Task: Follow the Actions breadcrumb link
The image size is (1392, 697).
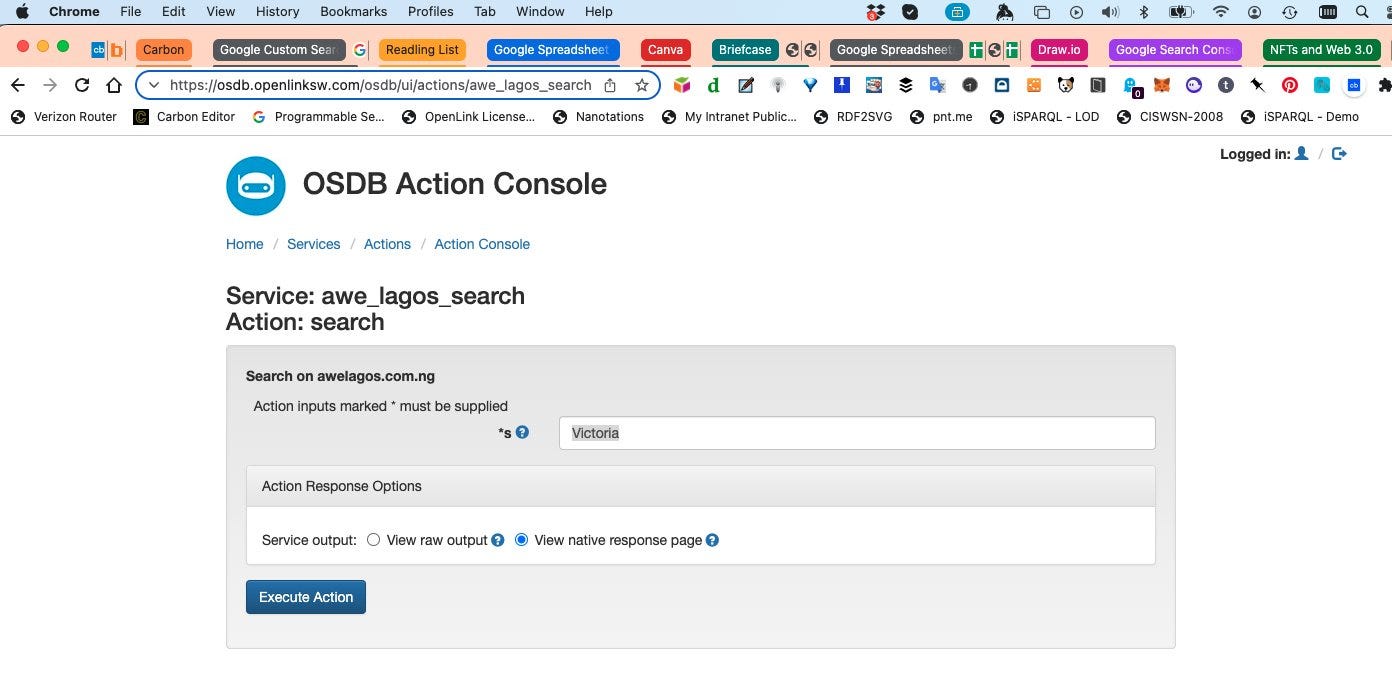Action: pos(387,244)
